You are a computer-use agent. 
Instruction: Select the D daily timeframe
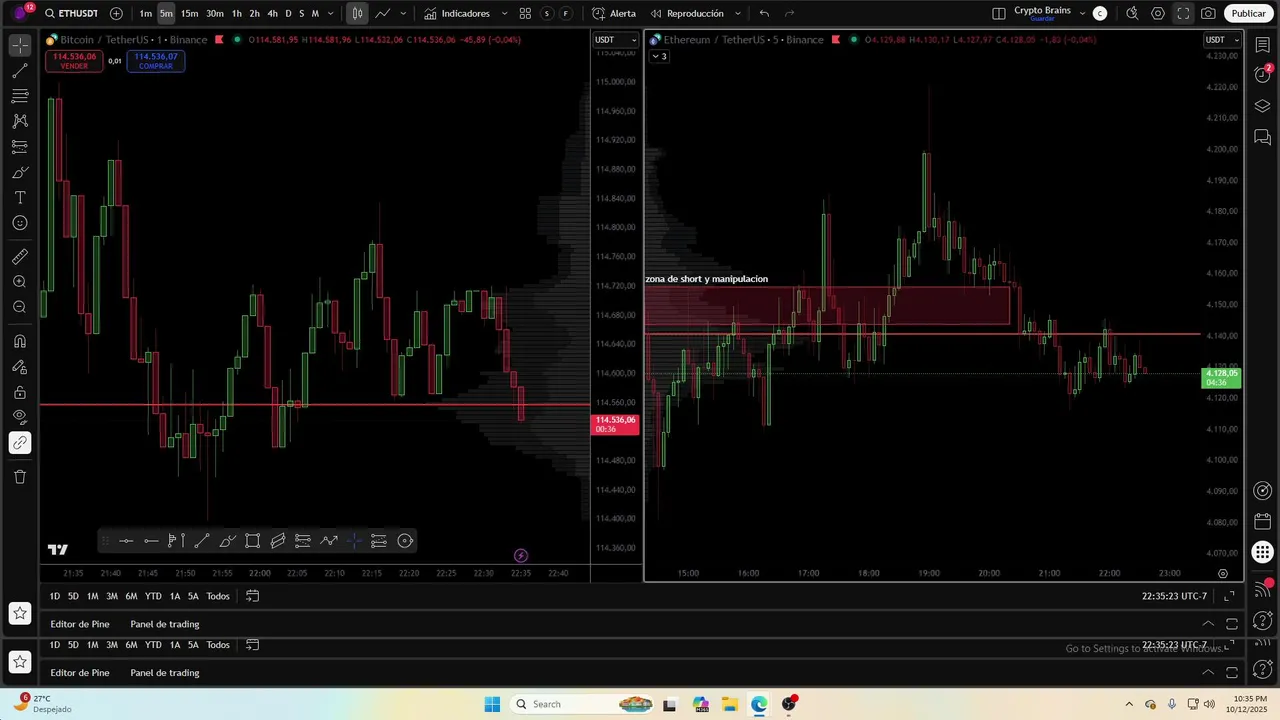coord(288,13)
